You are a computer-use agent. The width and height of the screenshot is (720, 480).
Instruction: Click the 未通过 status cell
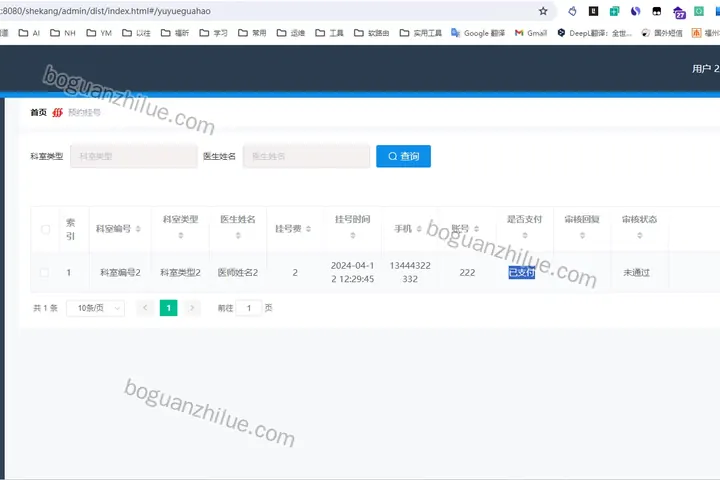pyautogui.click(x=636, y=272)
